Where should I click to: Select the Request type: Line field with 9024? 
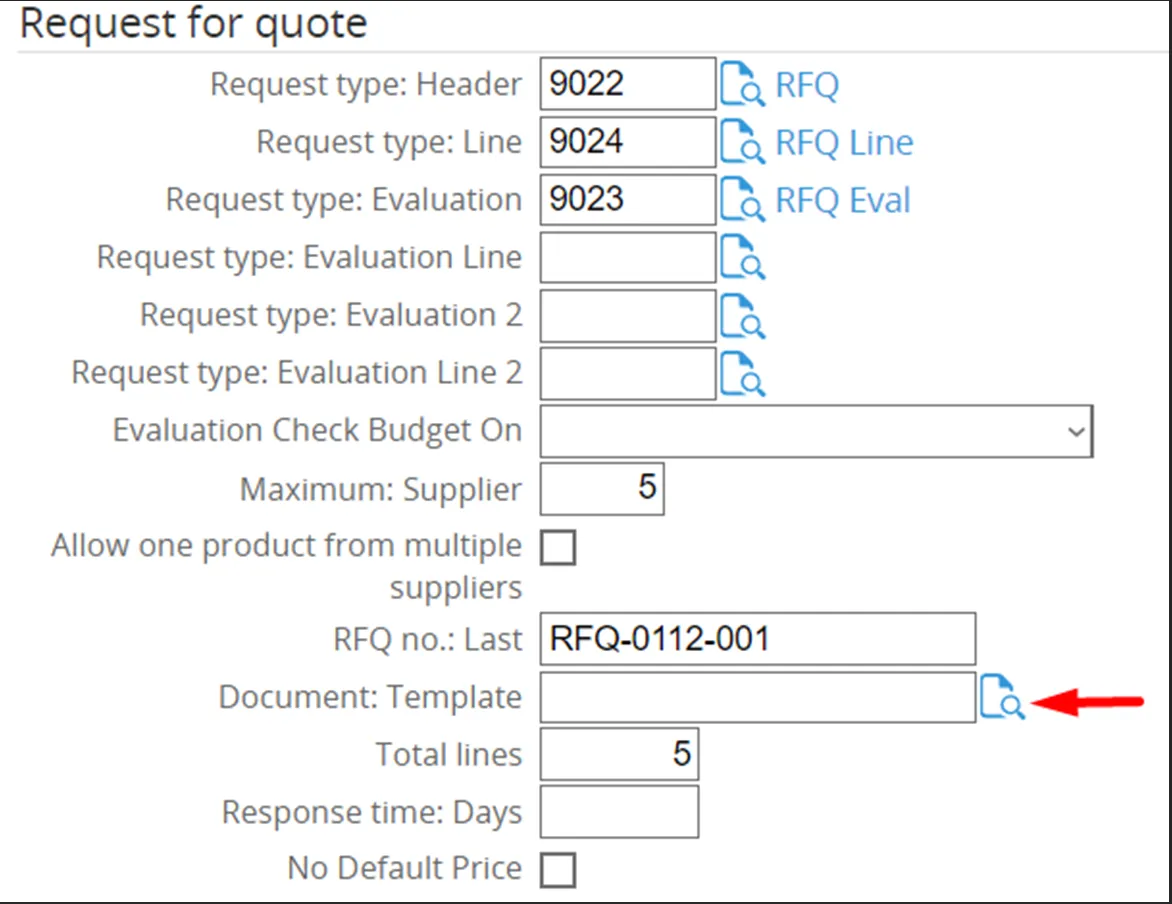coord(627,142)
